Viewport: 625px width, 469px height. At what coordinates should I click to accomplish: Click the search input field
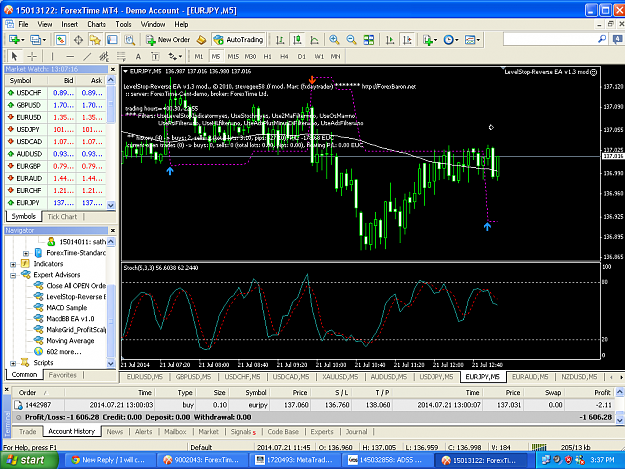point(550,39)
